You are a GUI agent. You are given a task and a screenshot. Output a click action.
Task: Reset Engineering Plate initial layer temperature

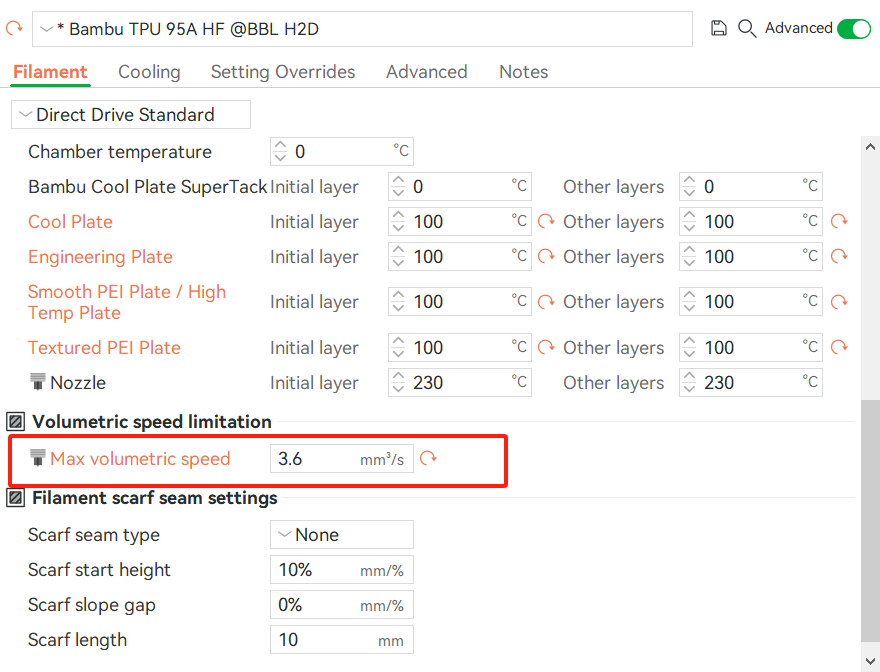coord(546,257)
